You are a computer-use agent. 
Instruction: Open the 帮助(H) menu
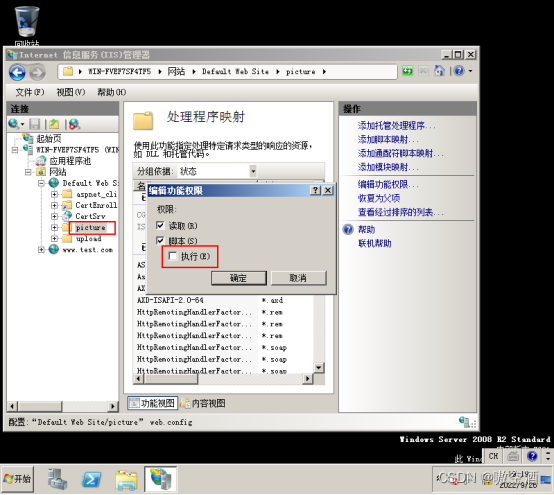[x=111, y=92]
